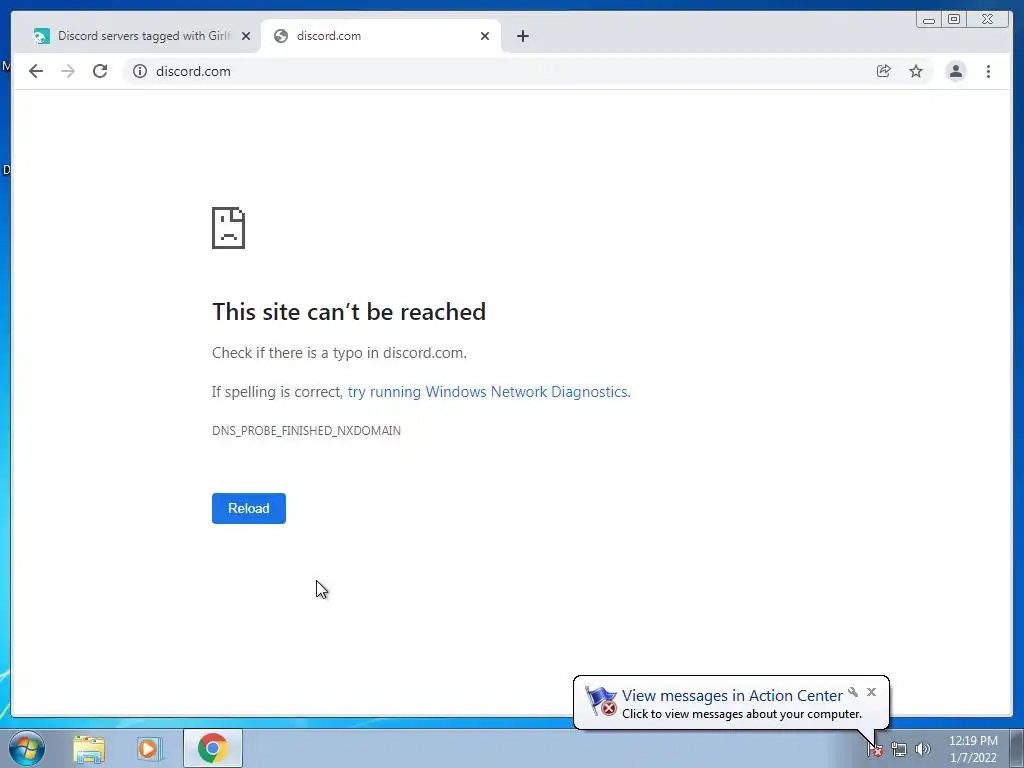Open Action Center flag in tray
Screen dimensions: 1024x768
click(875, 749)
